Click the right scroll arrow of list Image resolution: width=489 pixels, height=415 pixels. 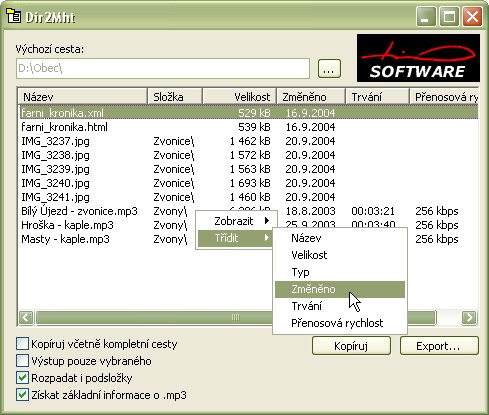tap(469, 317)
